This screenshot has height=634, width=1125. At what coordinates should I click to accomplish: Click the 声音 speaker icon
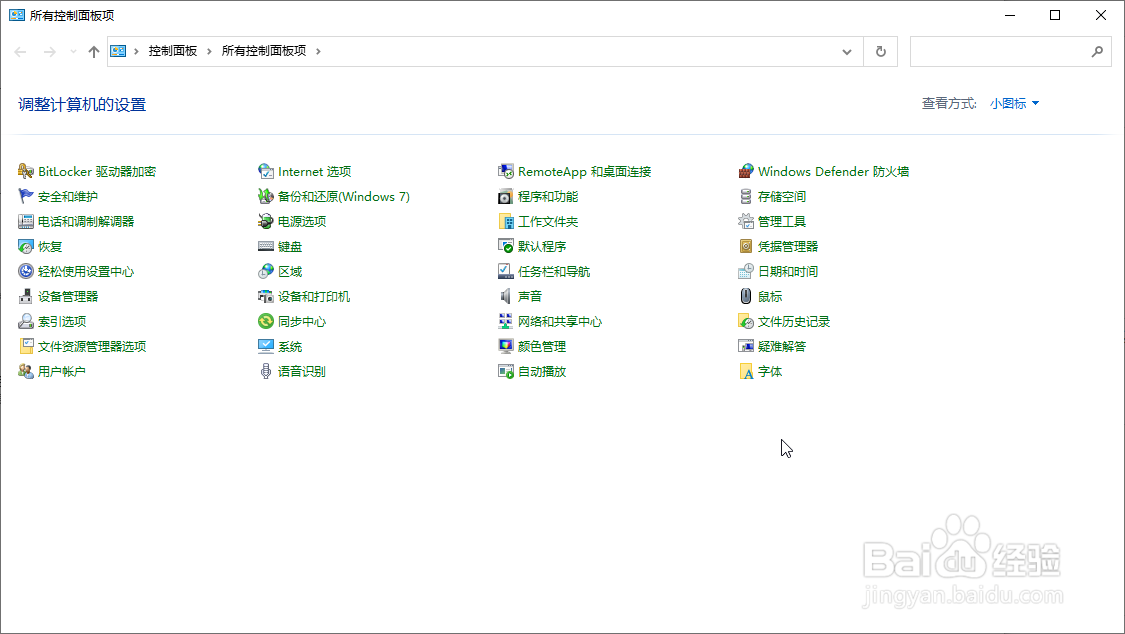click(506, 296)
